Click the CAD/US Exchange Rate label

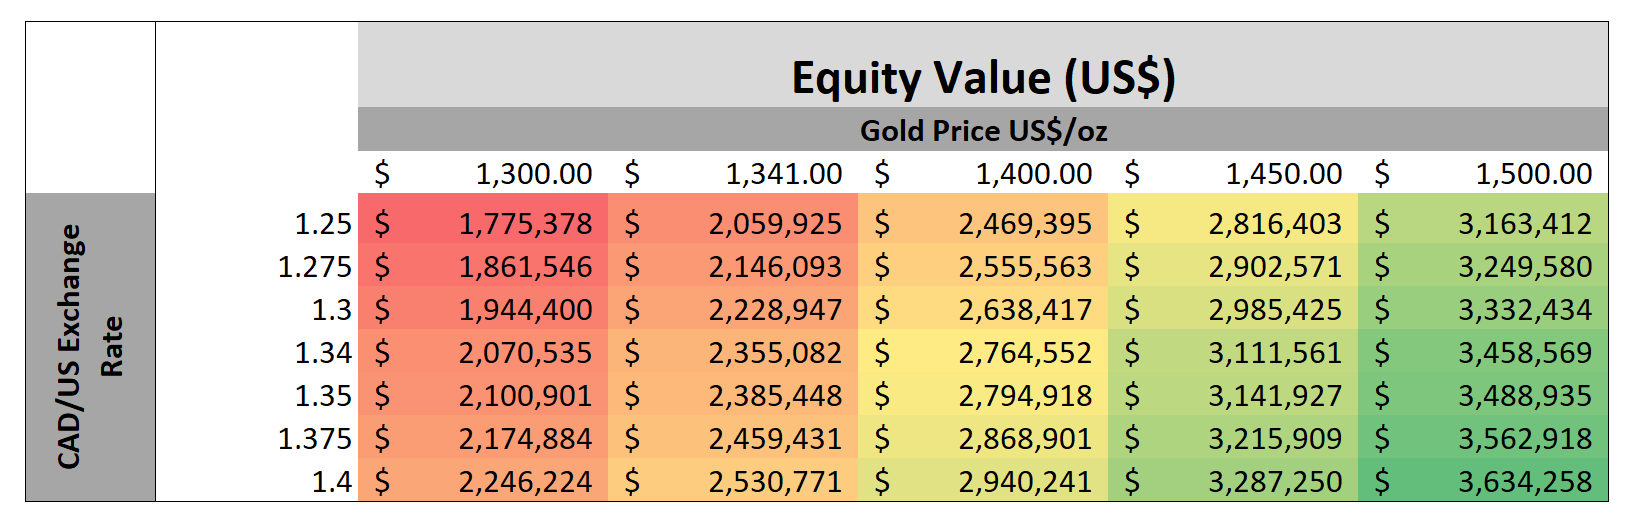click(89, 346)
